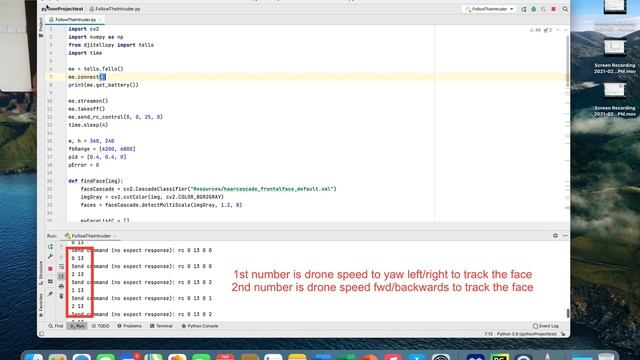
Task: Toggle scroll-to-end in the console
Action: click(x=61, y=276)
